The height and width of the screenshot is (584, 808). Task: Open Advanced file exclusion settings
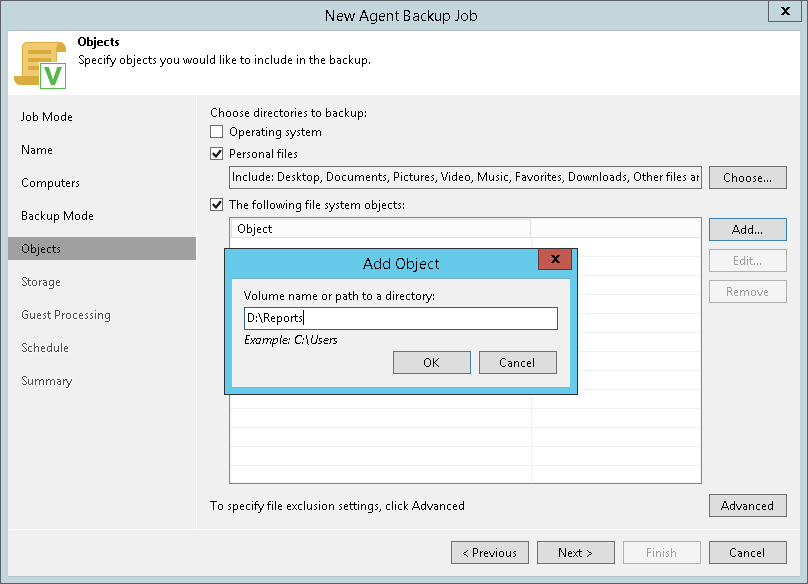tap(747, 506)
